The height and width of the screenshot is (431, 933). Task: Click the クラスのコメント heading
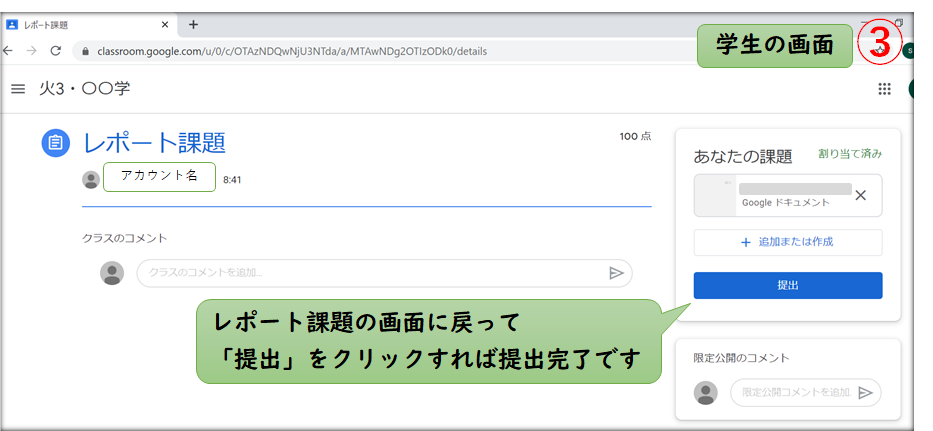tap(124, 238)
